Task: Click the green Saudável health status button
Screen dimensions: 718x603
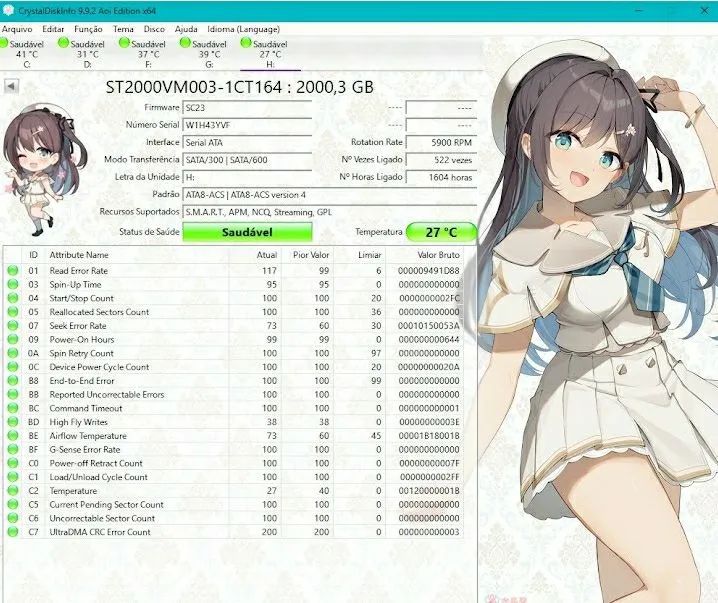Action: (247, 232)
